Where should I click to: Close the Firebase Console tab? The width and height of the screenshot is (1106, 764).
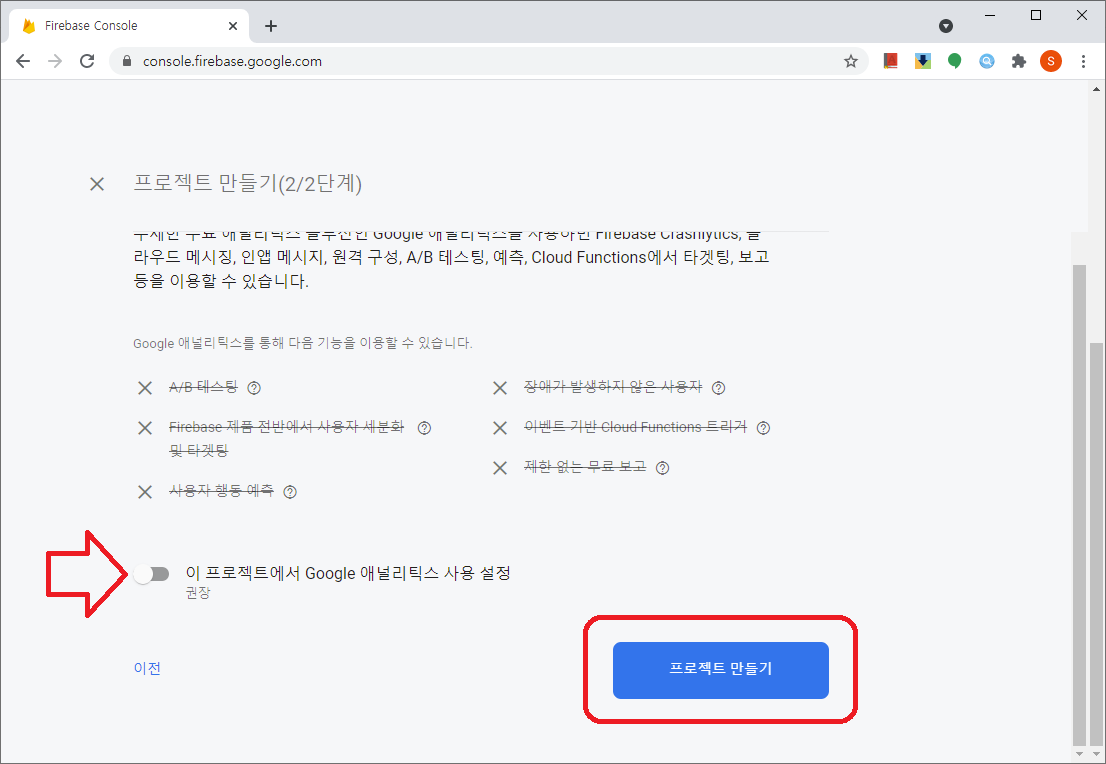[233, 26]
